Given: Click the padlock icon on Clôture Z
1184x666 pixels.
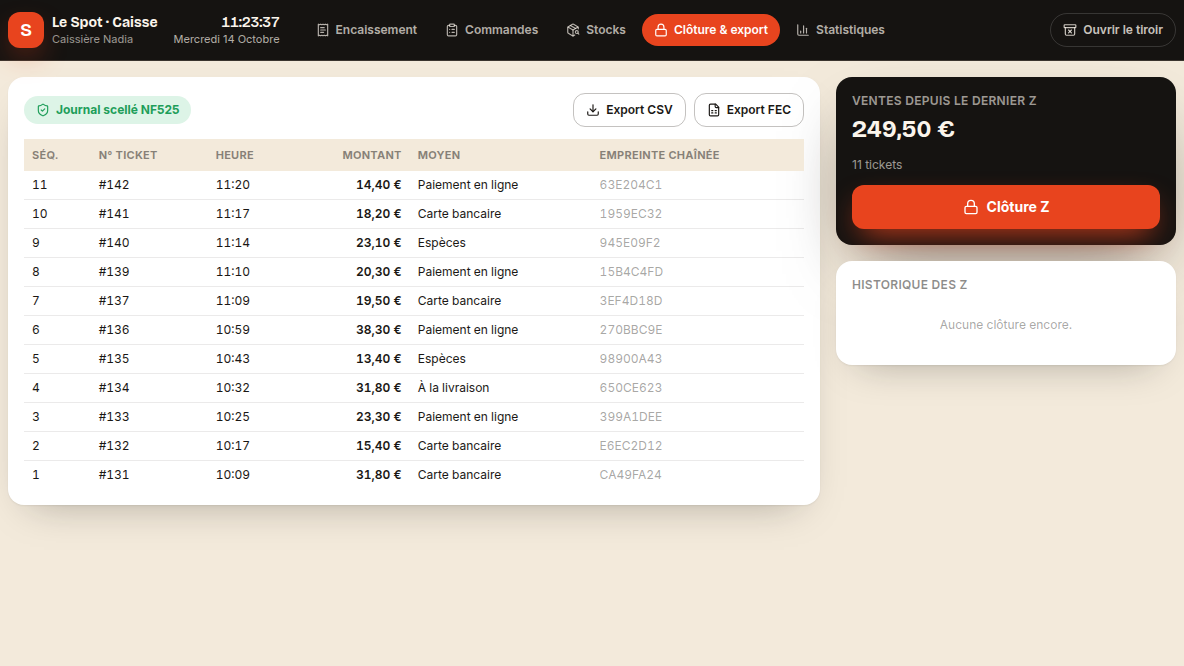Looking at the screenshot, I should (x=971, y=207).
